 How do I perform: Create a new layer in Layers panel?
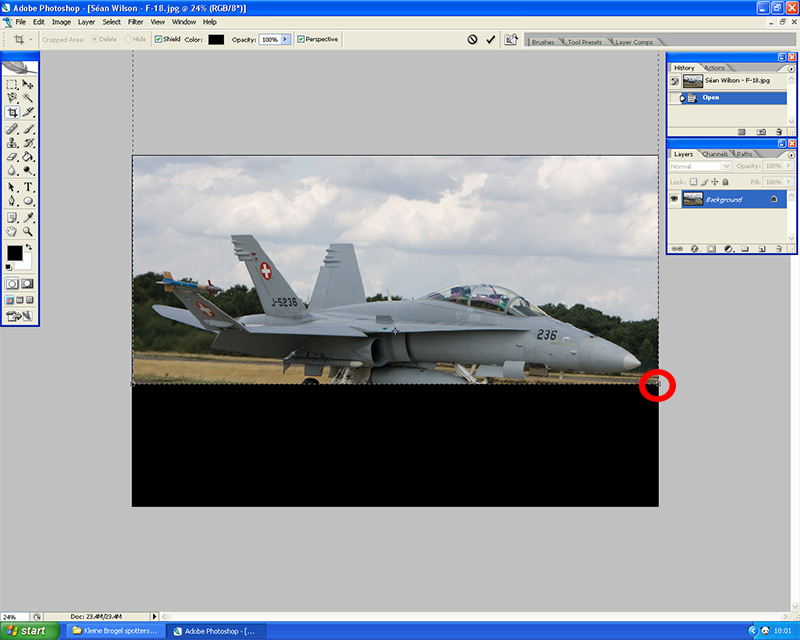pos(762,249)
